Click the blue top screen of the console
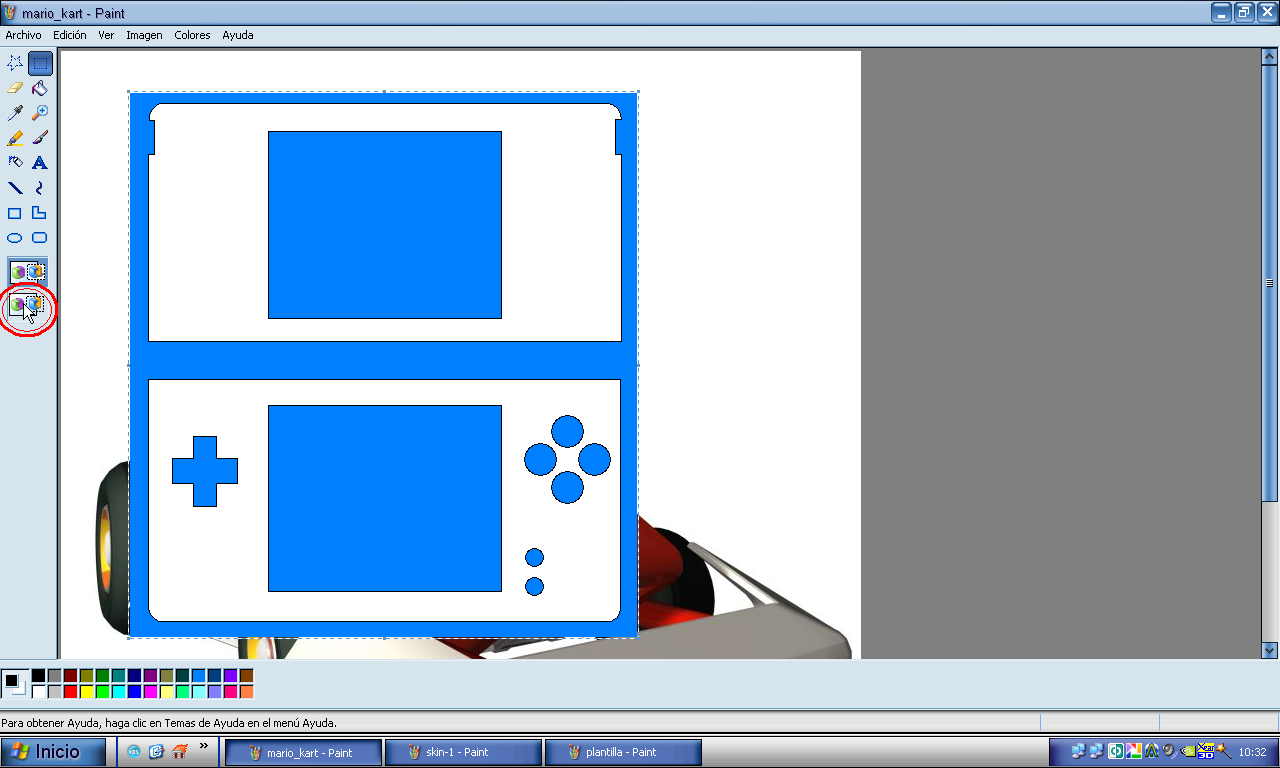 385,225
